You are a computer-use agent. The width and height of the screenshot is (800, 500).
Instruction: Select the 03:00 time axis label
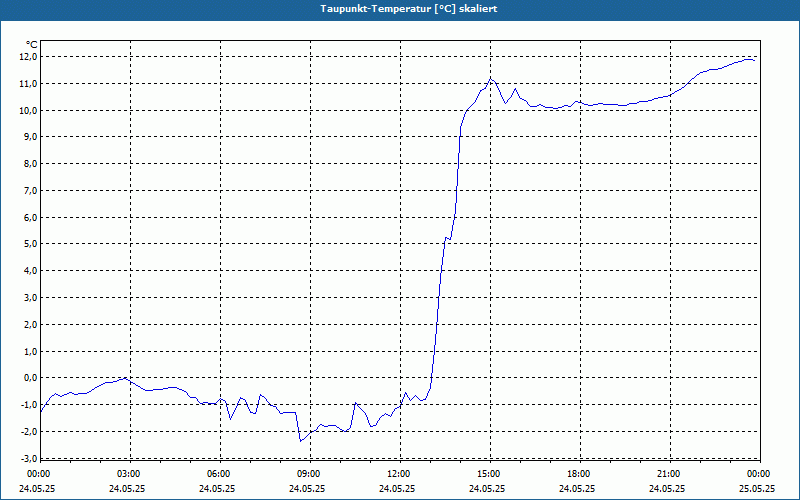128,474
